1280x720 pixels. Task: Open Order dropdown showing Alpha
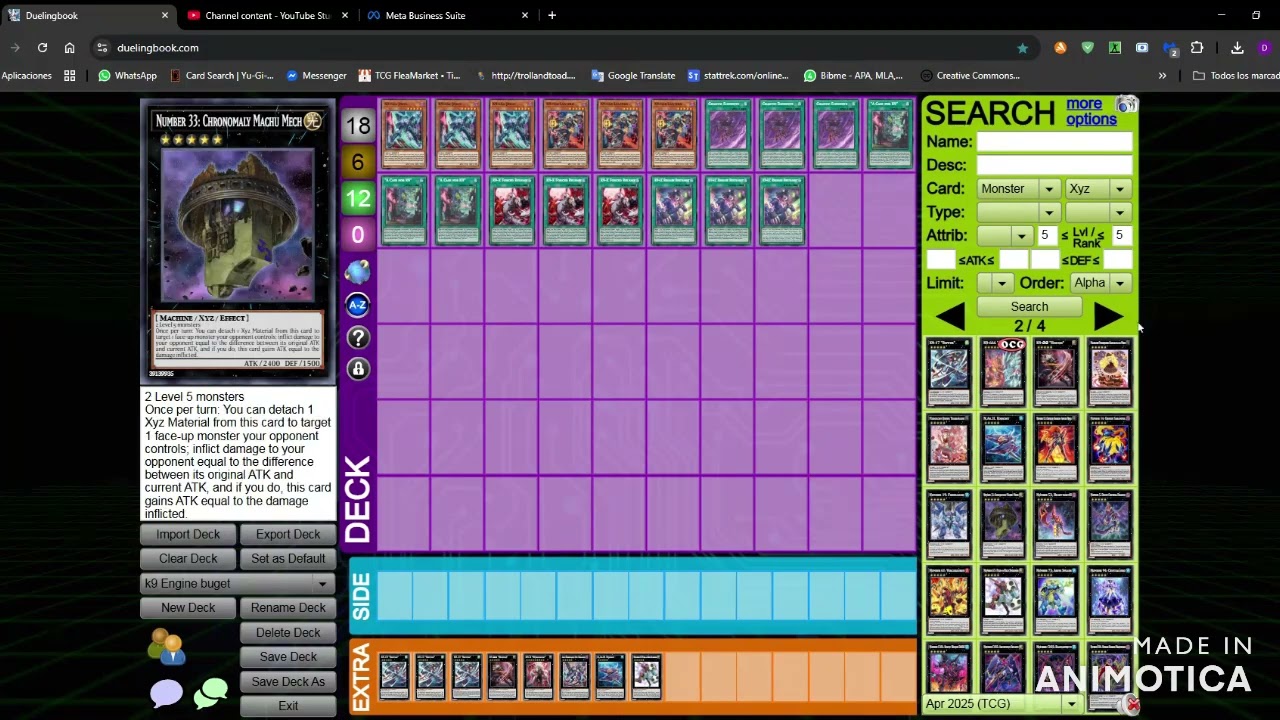1099,283
